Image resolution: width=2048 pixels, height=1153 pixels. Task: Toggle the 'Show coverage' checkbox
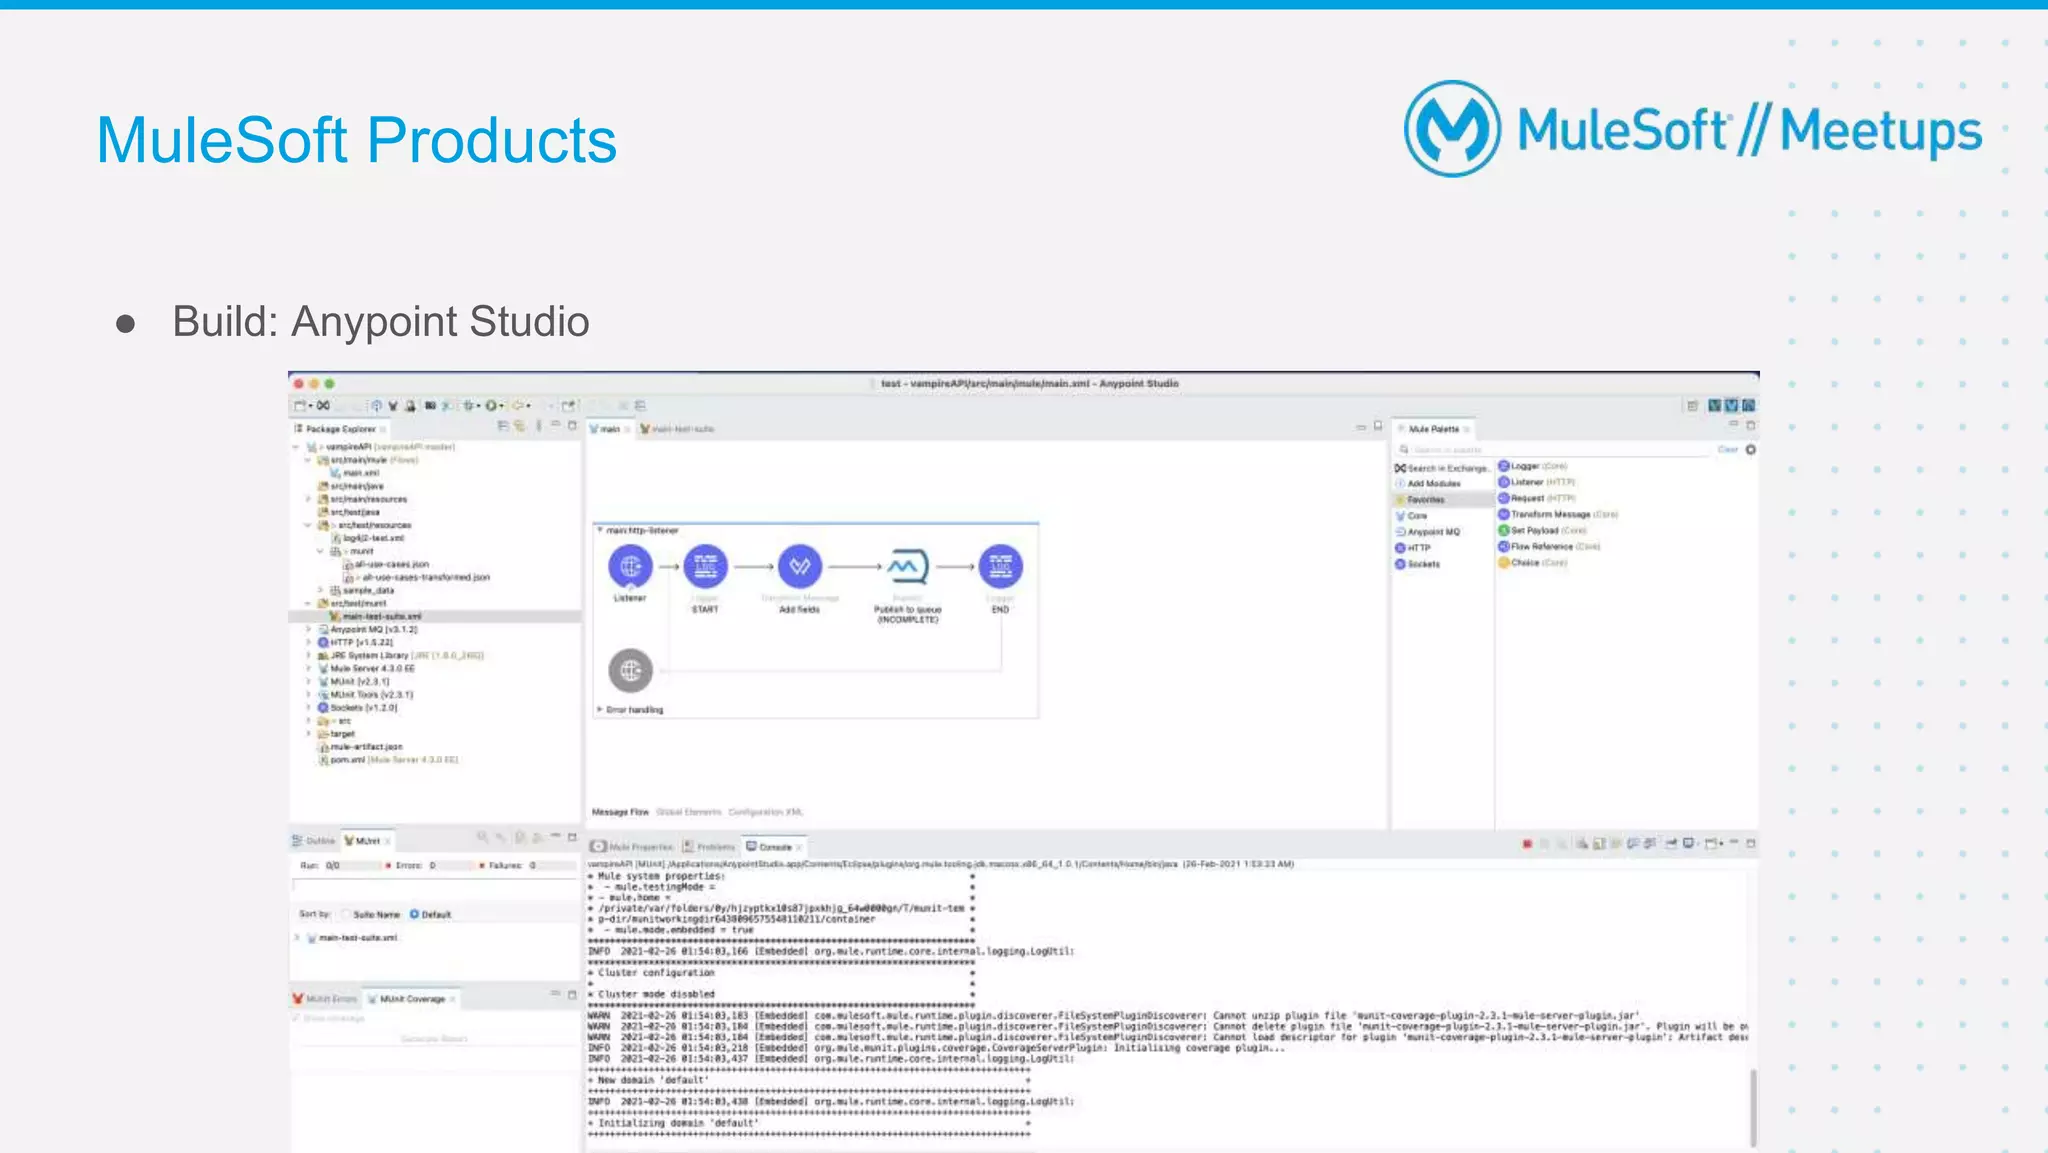click(297, 1018)
